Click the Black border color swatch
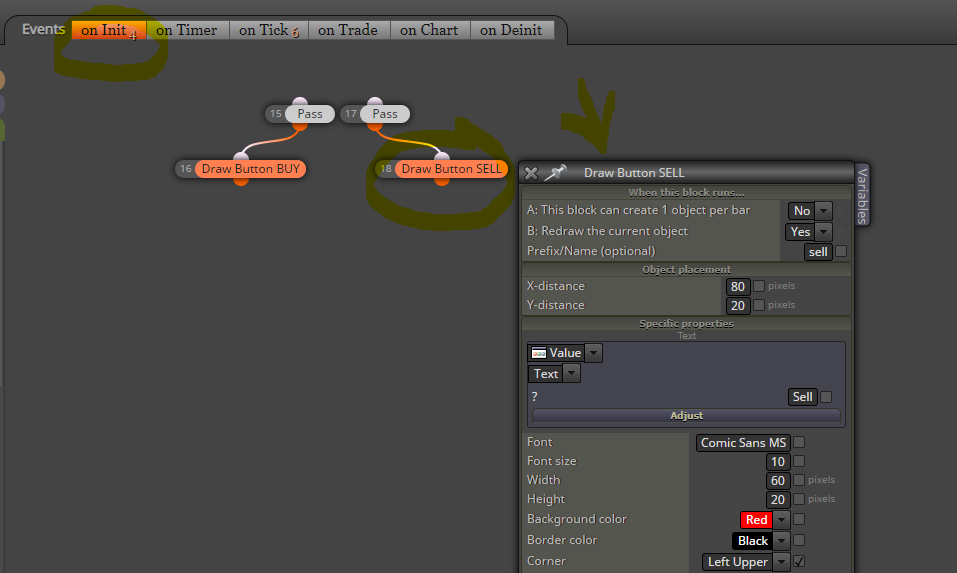Viewport: 957px width, 573px height. pos(753,541)
